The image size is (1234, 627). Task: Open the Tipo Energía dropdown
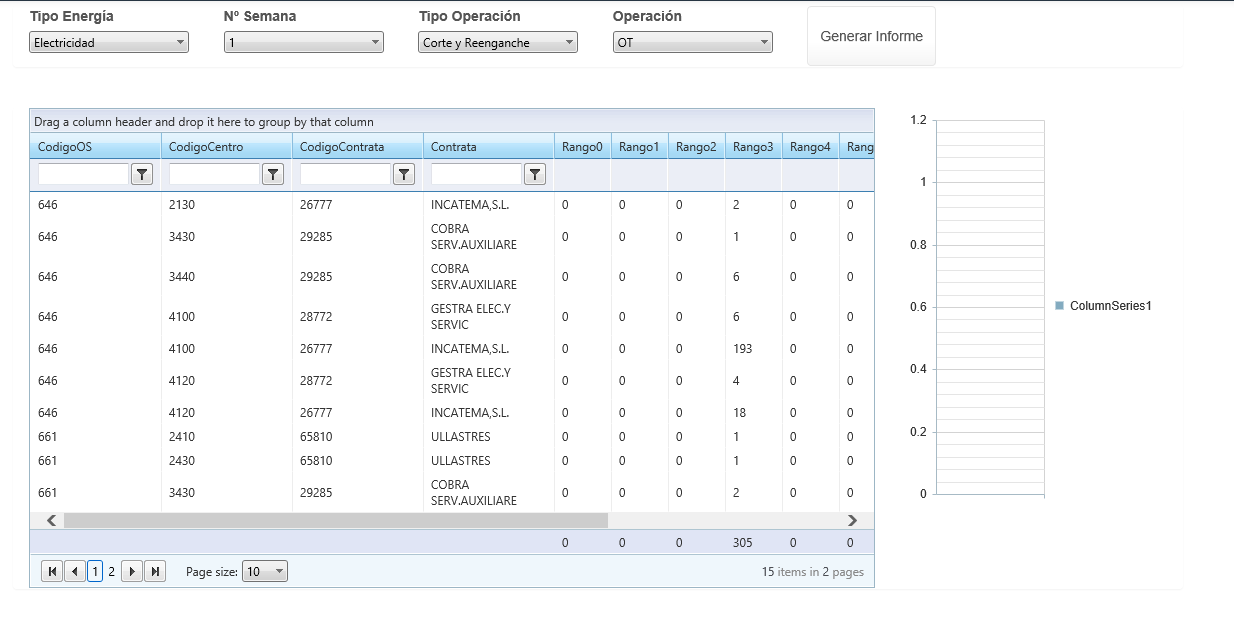click(109, 43)
